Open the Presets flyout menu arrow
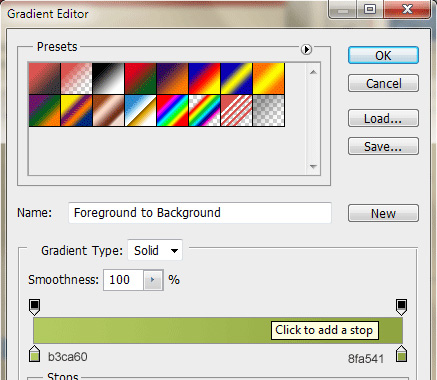 coord(306,49)
